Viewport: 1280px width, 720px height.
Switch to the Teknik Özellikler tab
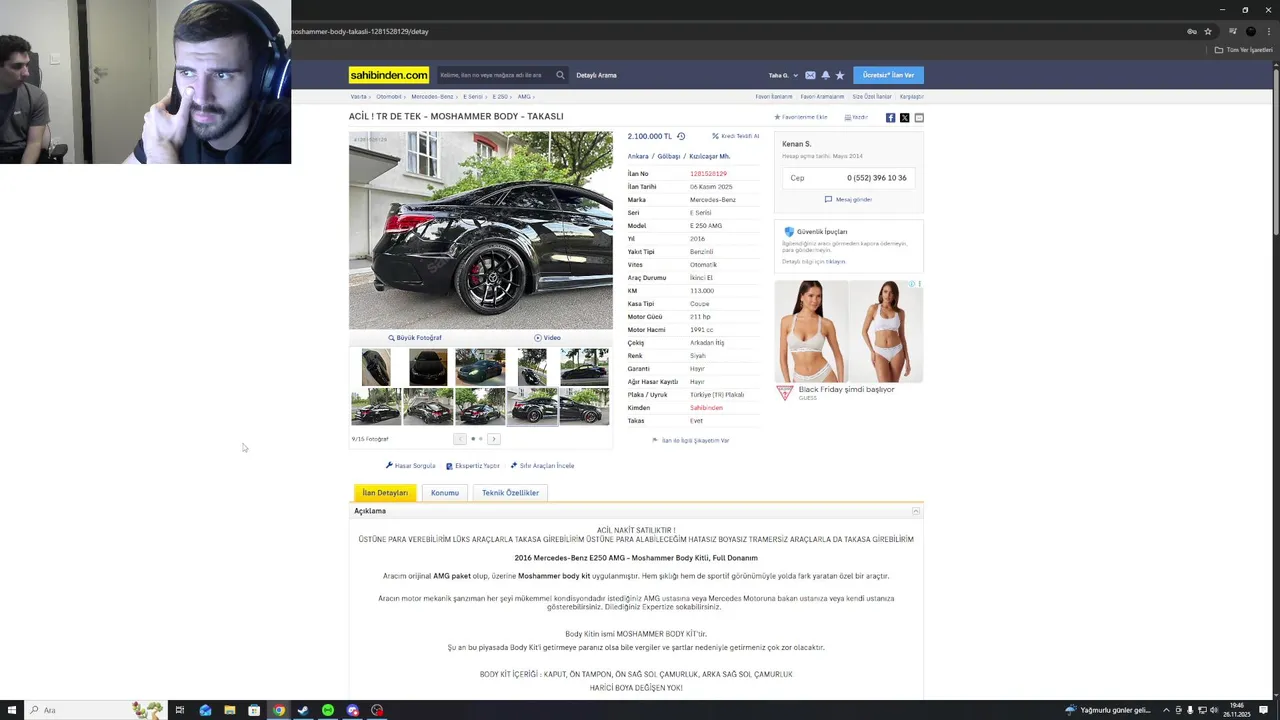(x=510, y=493)
